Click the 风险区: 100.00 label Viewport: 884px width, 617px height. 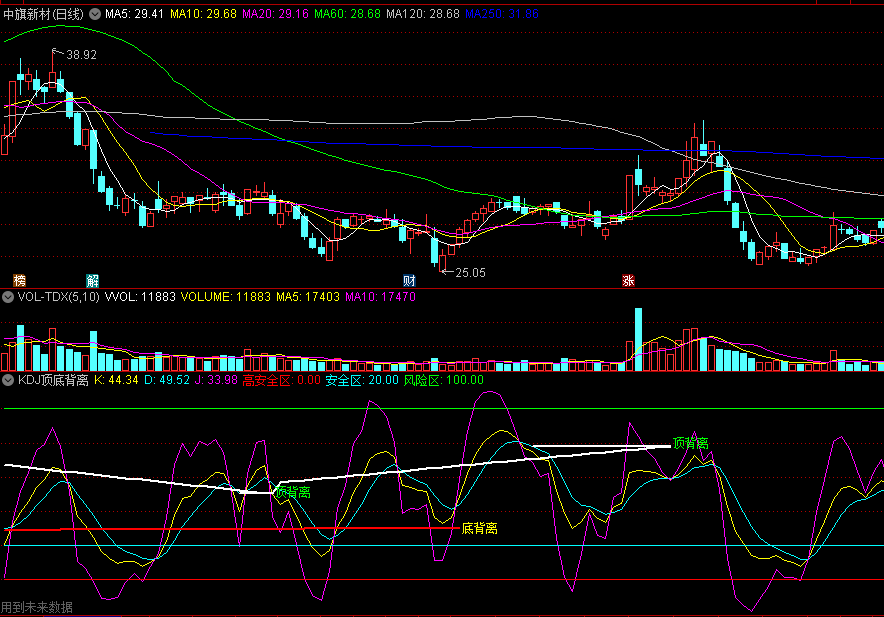tap(444, 380)
